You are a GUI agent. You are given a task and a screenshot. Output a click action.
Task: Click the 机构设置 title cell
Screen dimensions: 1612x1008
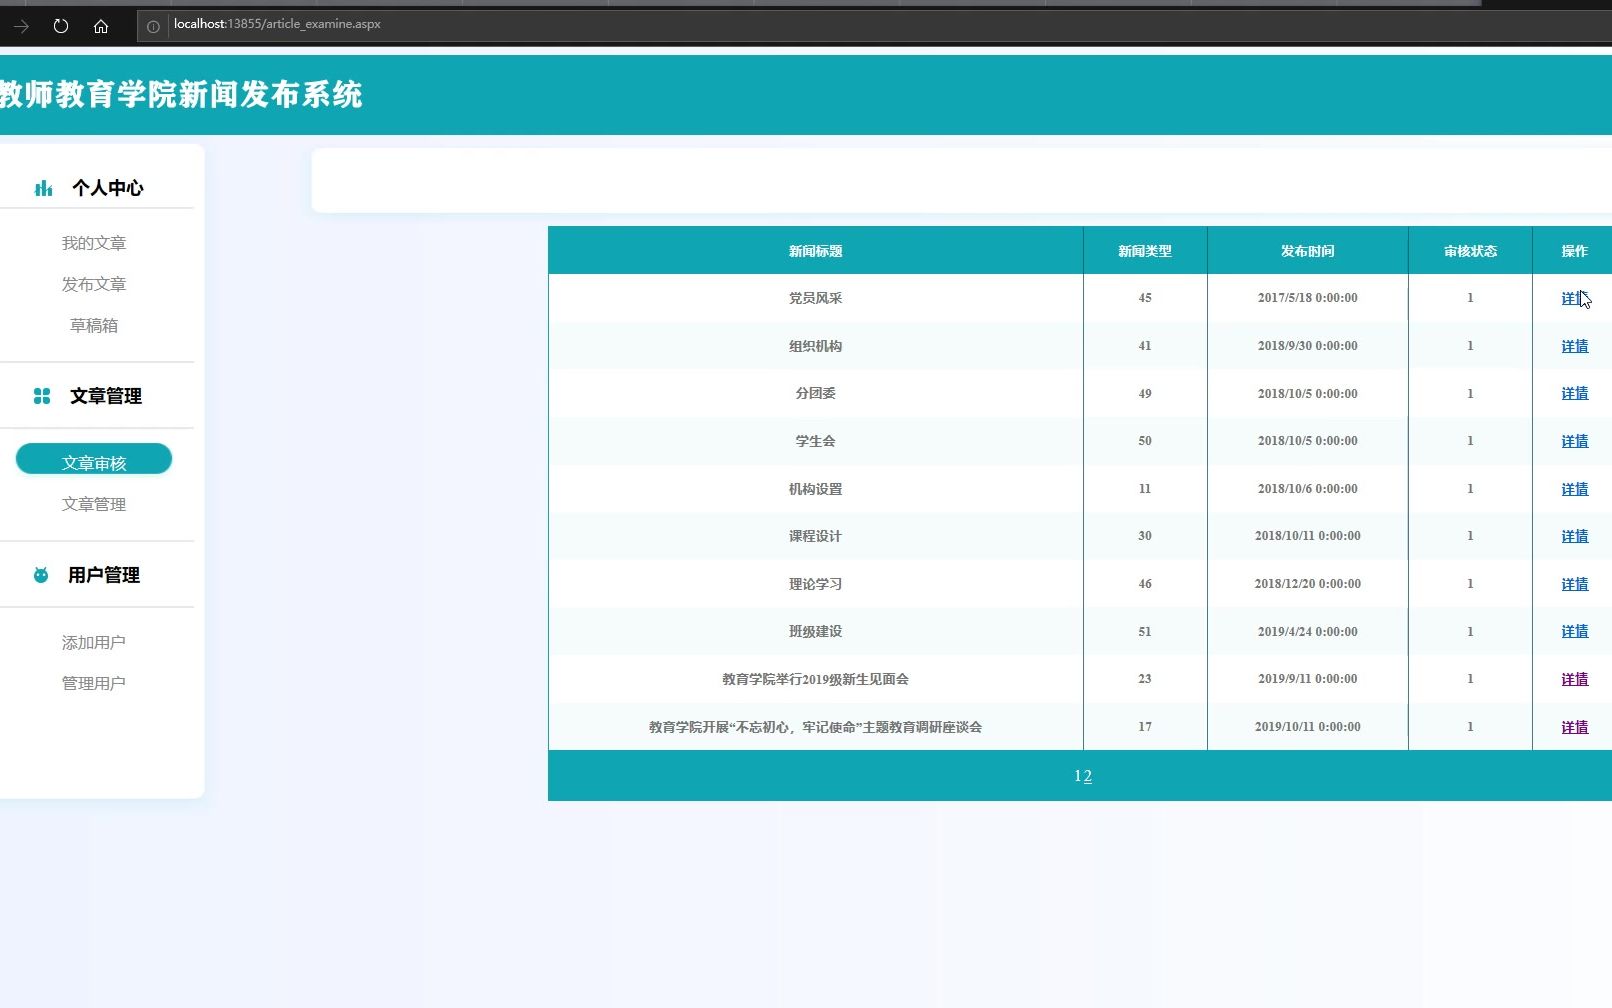tap(815, 489)
